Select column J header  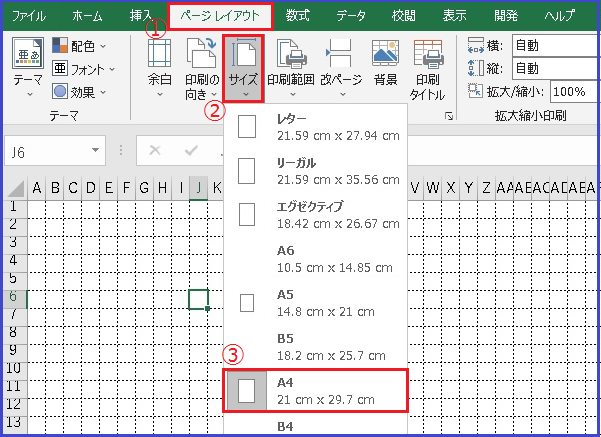pos(199,188)
